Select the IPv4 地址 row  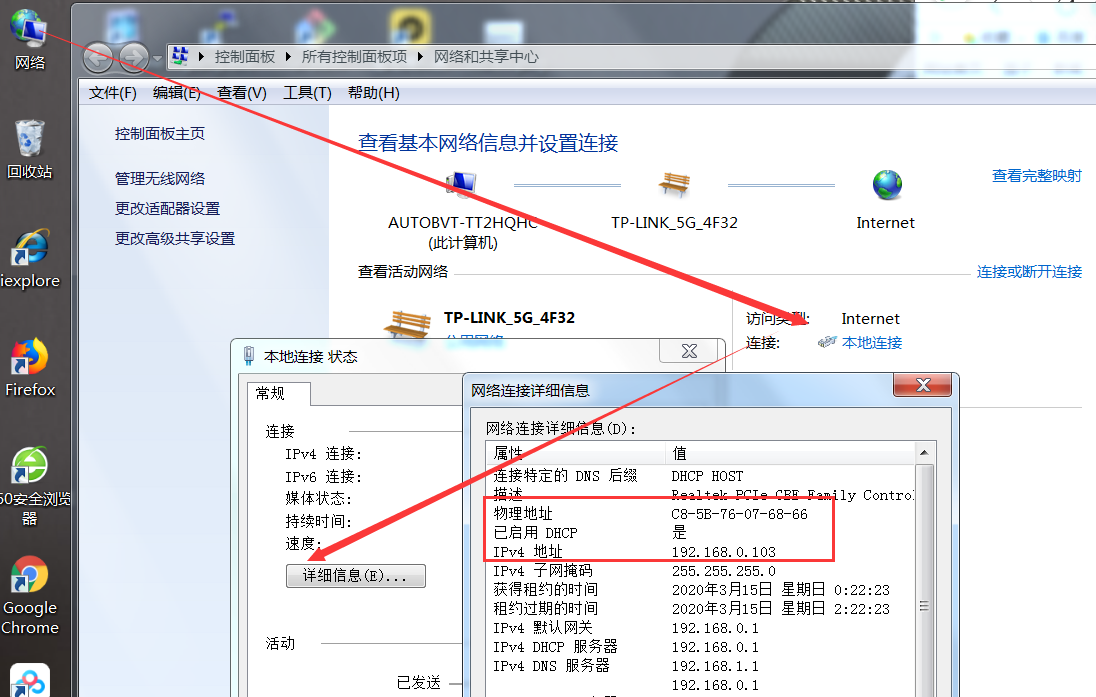click(x=699, y=552)
